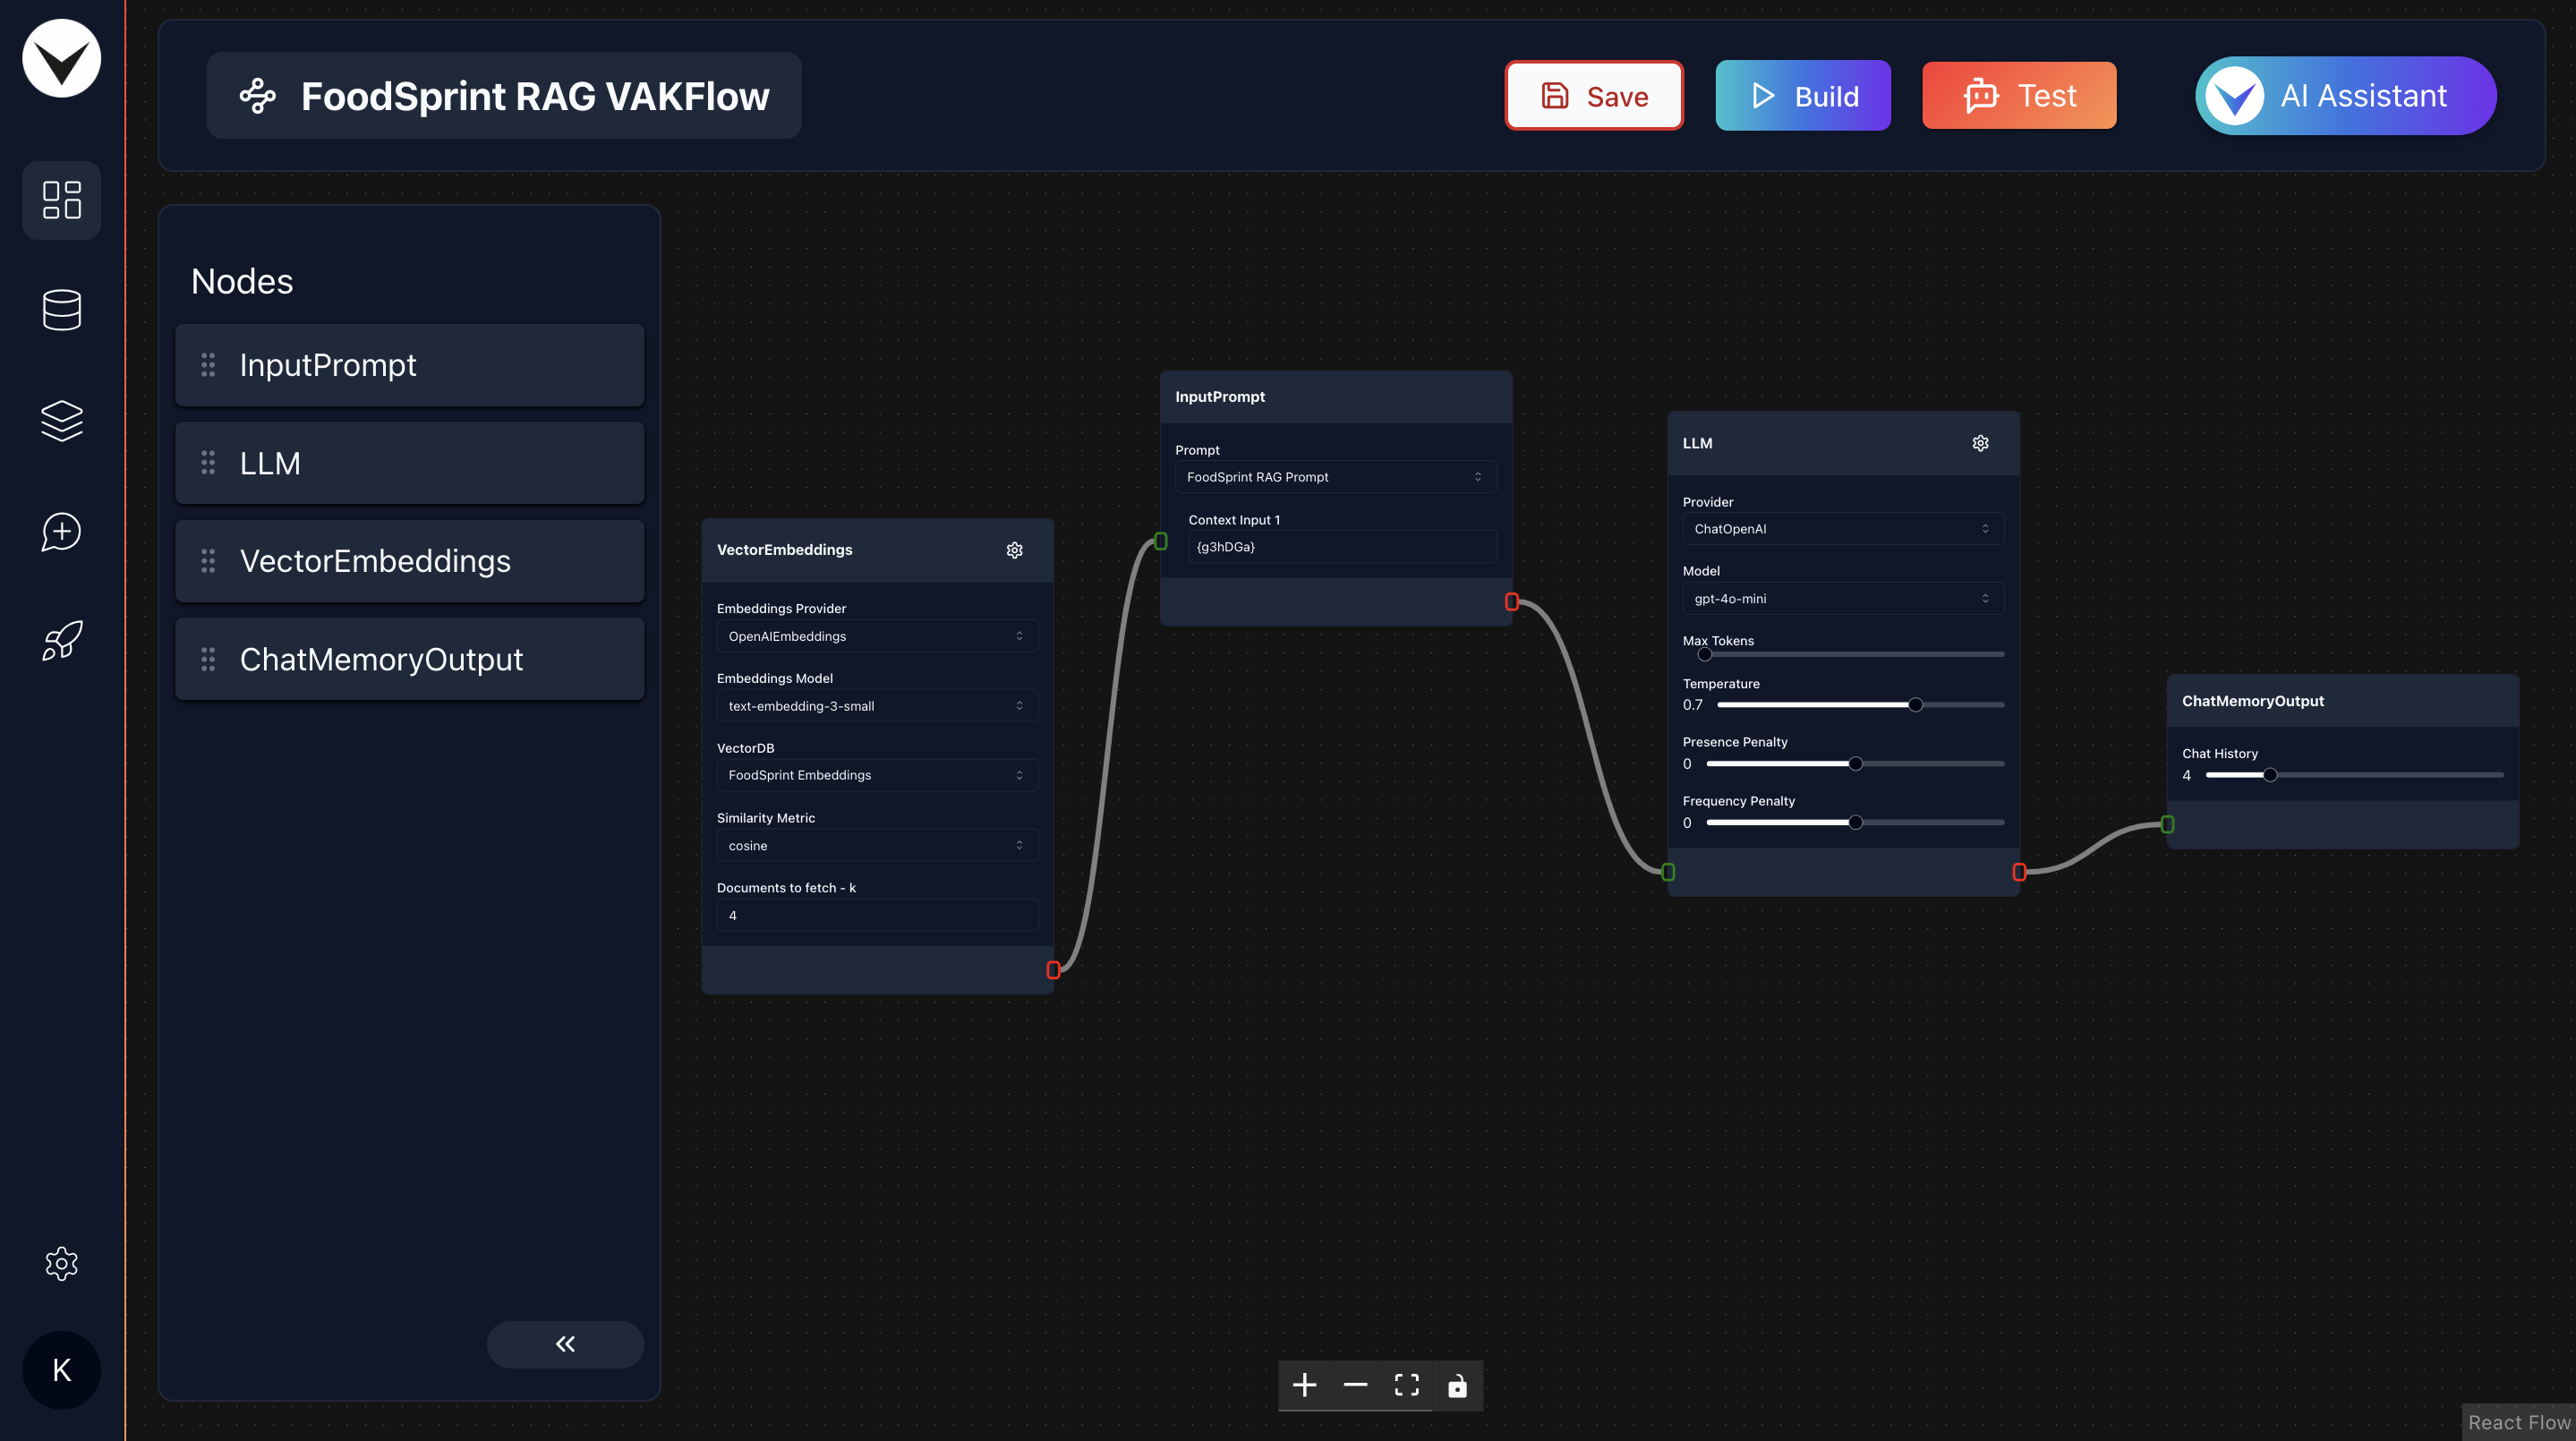Click the Test button
Image resolution: width=2576 pixels, height=1441 pixels.
(2018, 96)
